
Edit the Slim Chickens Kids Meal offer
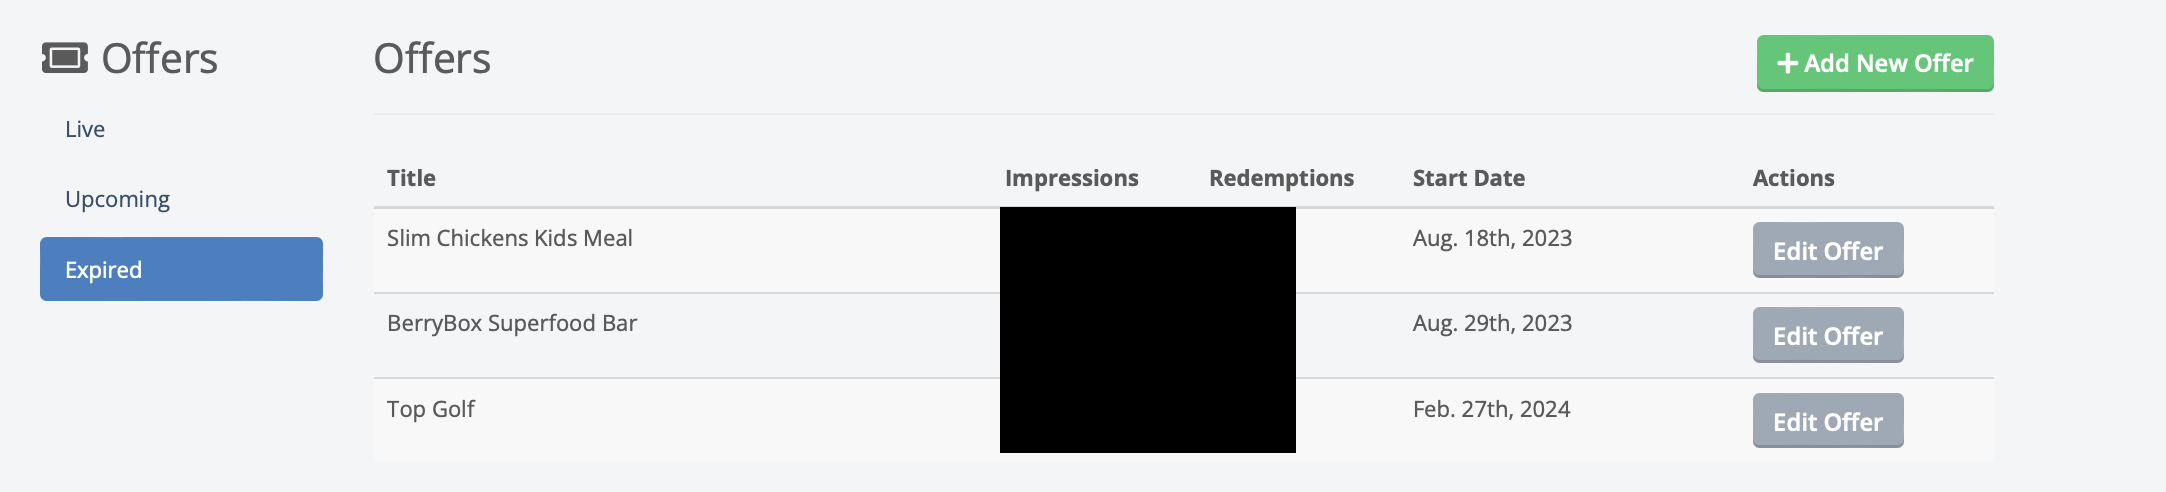pos(1827,250)
